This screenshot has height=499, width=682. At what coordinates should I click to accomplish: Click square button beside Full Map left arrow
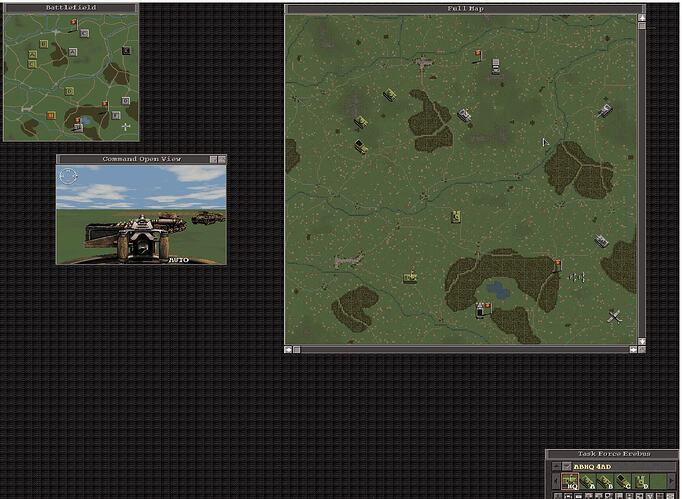click(x=297, y=349)
